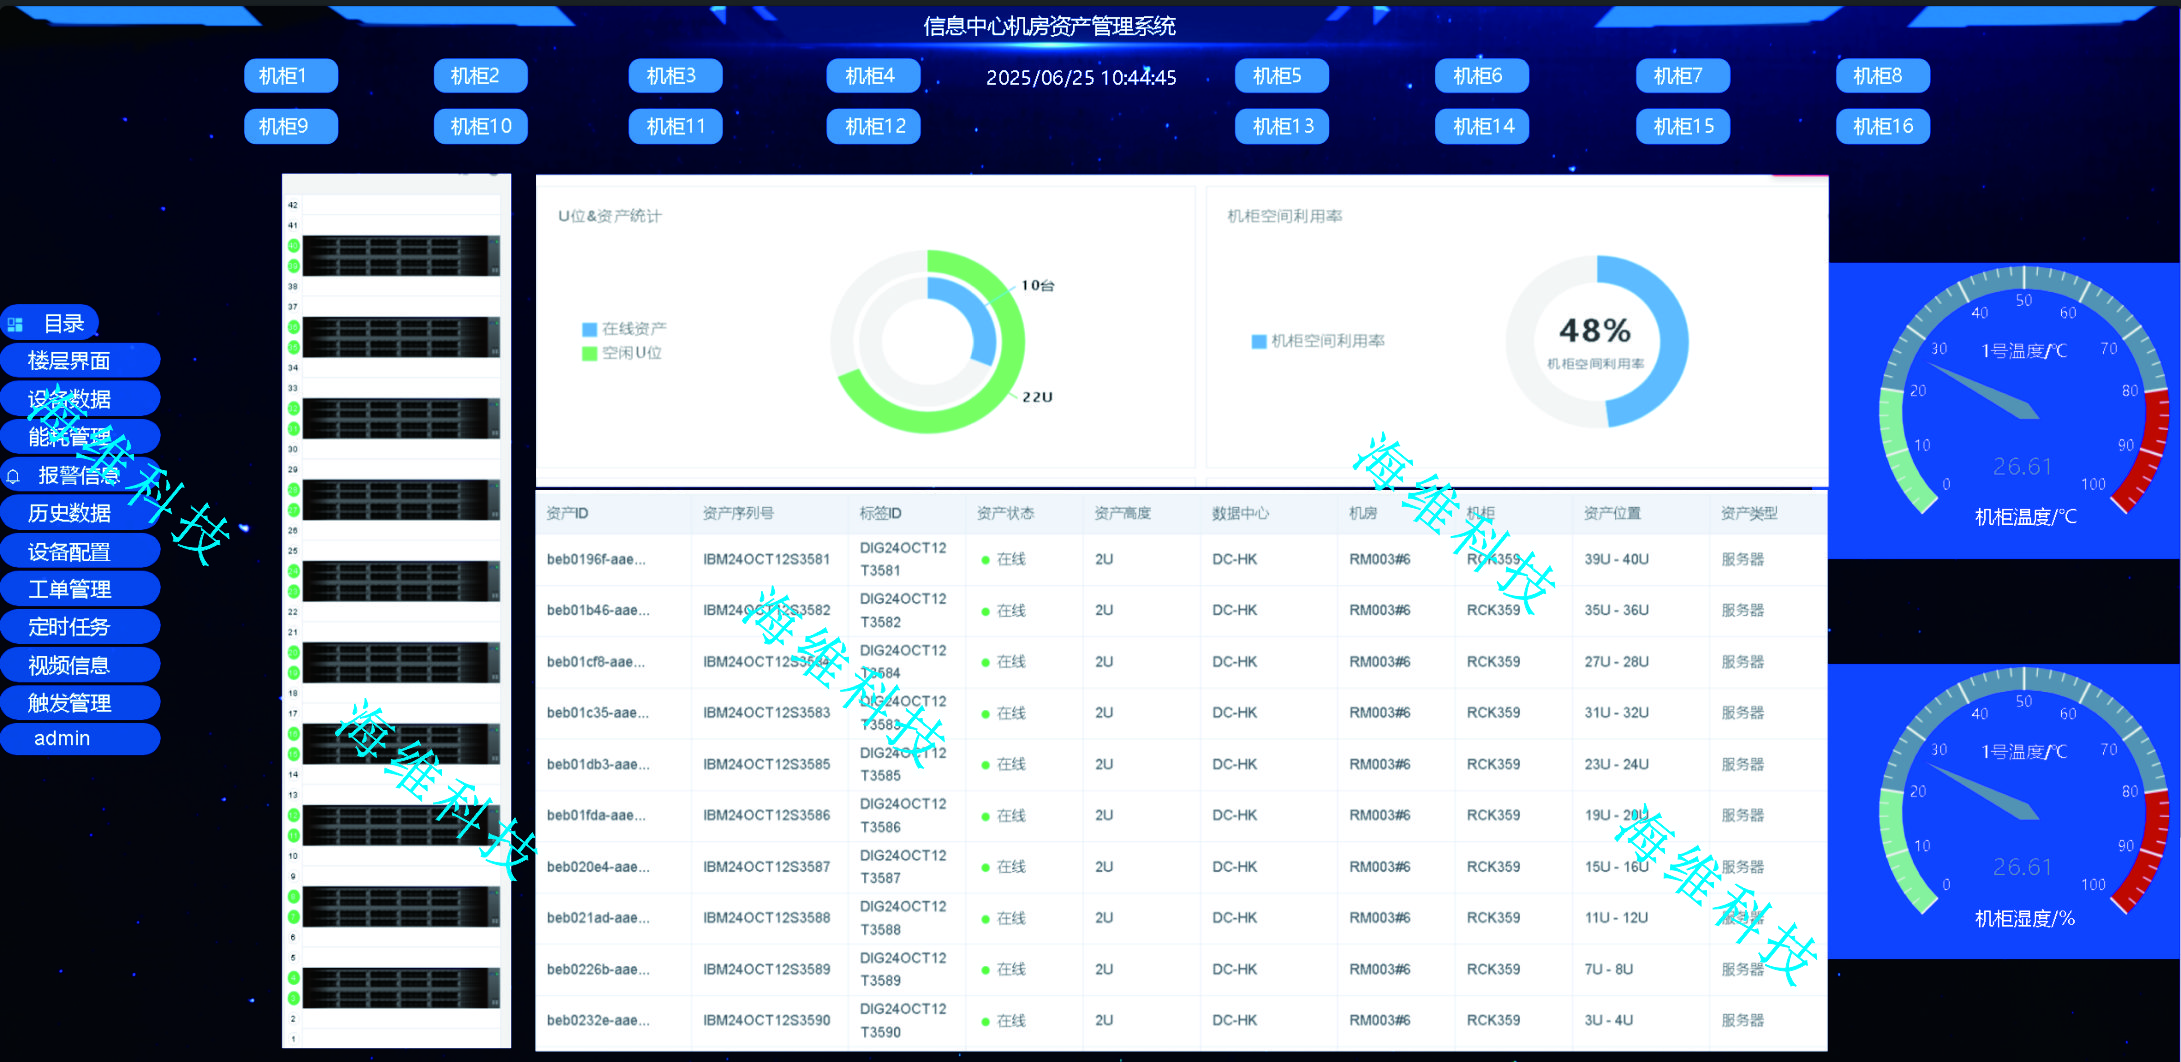Open 历史数据 from the sidebar
Image resolution: width=2181 pixels, height=1062 pixels.
coord(69,513)
